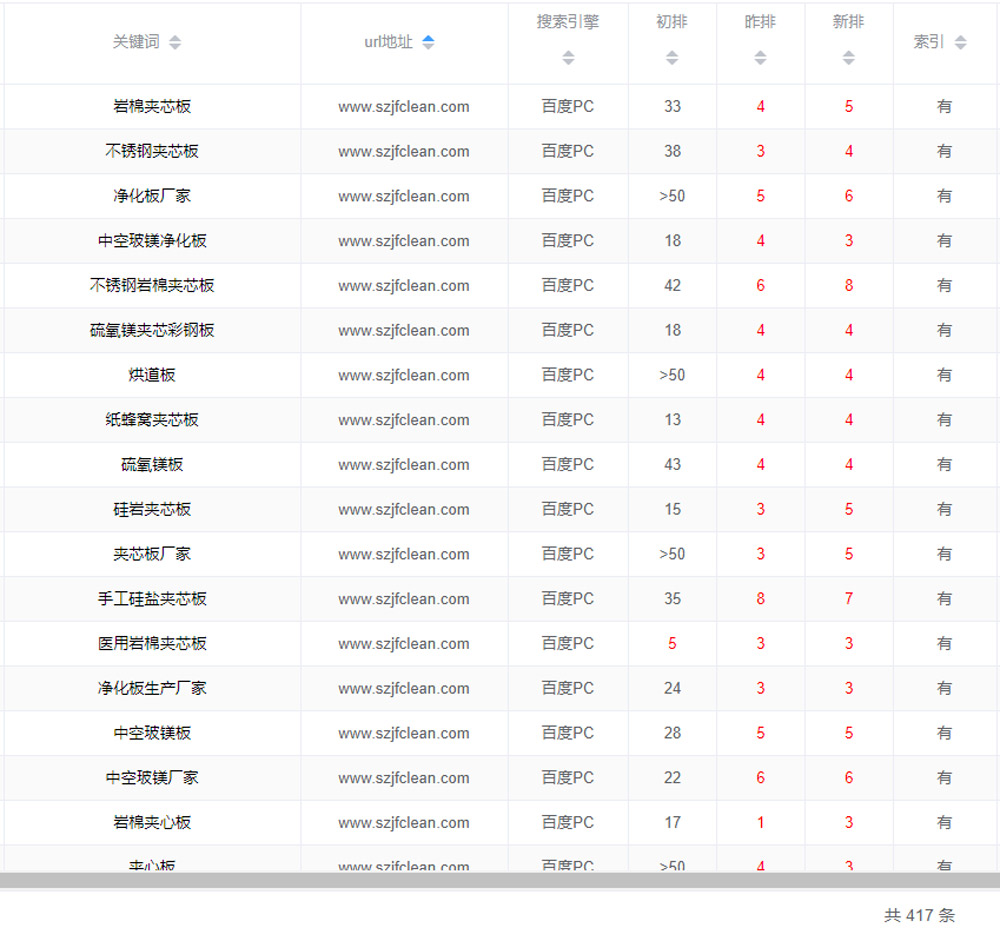Open the URL in the 中空玻镁厂家 row
This screenshot has height=941, width=1000.
pos(403,778)
